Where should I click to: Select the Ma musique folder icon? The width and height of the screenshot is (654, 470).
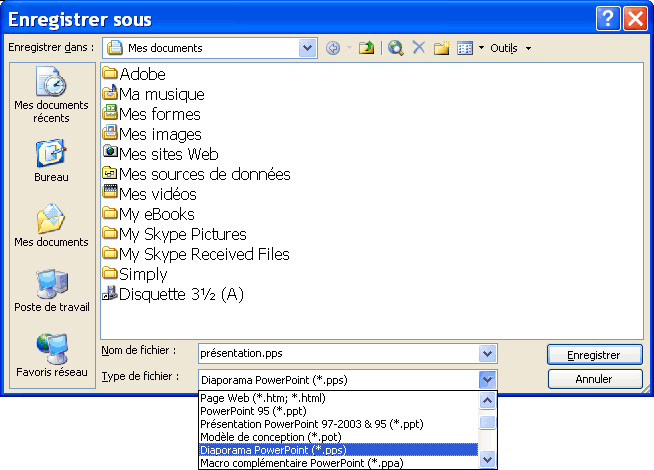pyautogui.click(x=110, y=93)
